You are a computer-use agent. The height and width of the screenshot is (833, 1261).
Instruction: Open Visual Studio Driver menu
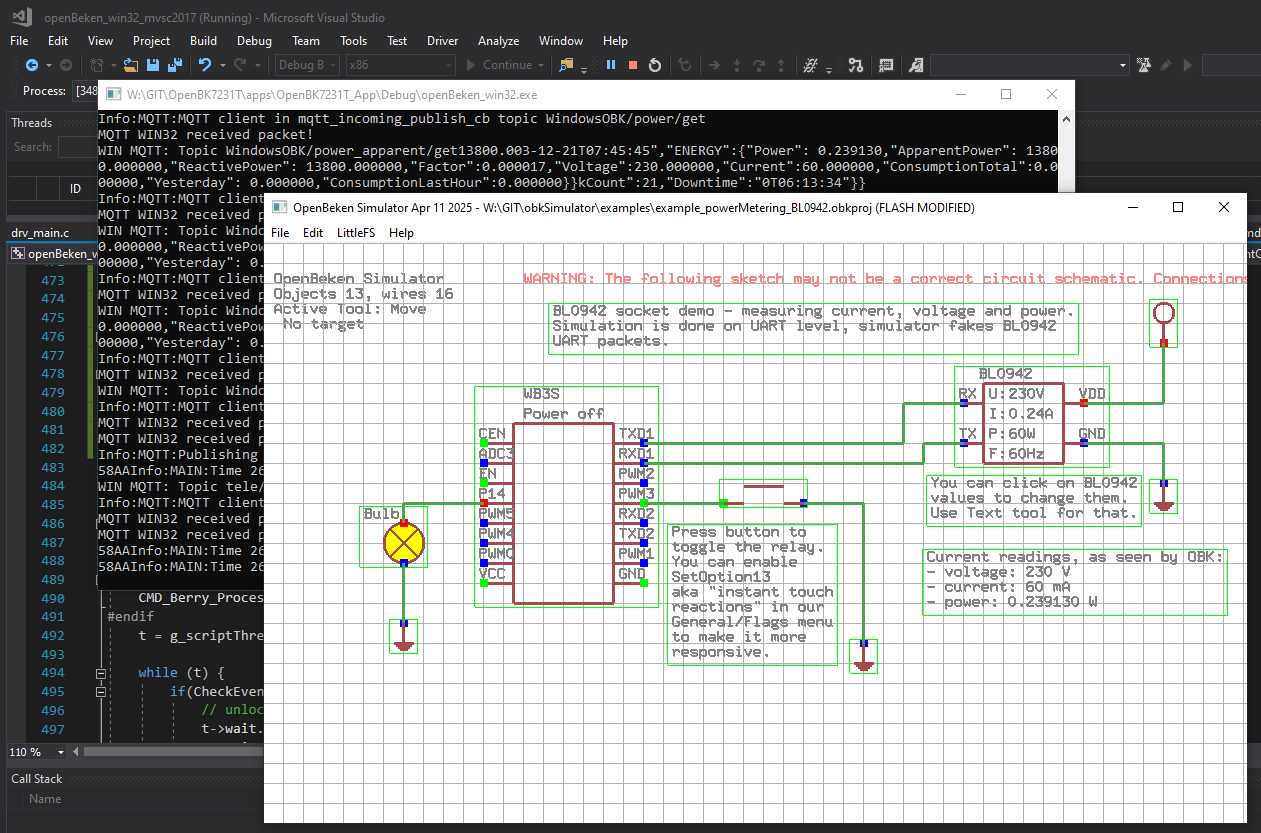[x=442, y=41]
